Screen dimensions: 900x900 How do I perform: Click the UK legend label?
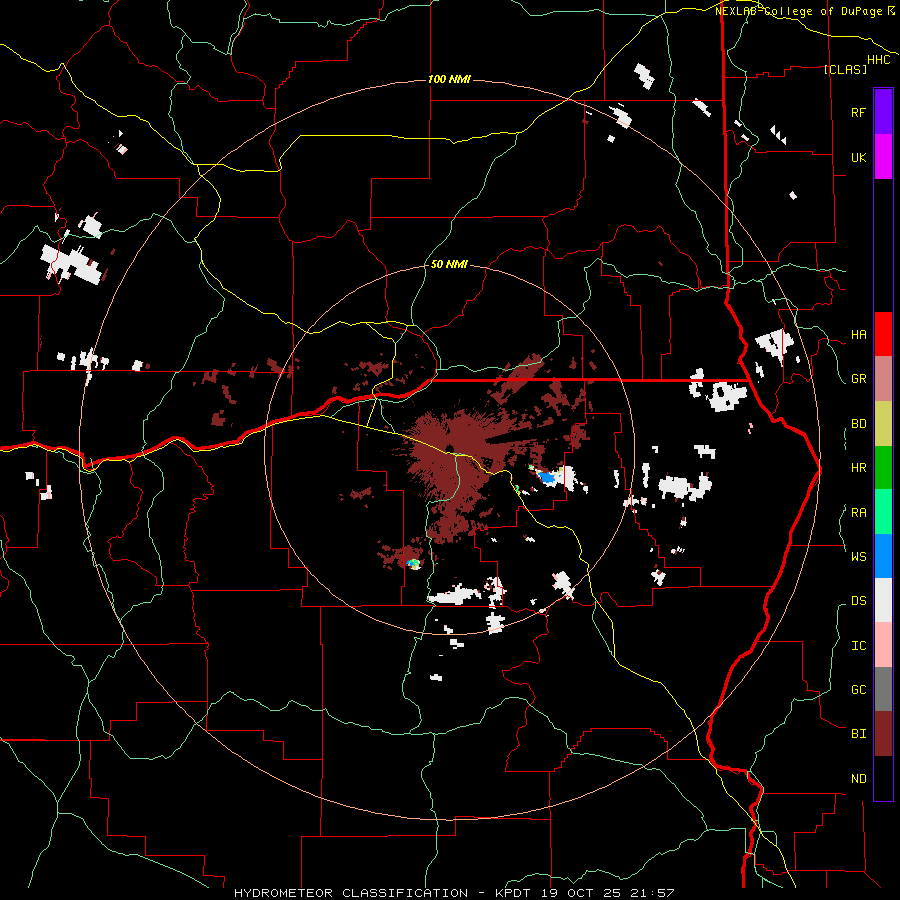(x=858, y=157)
